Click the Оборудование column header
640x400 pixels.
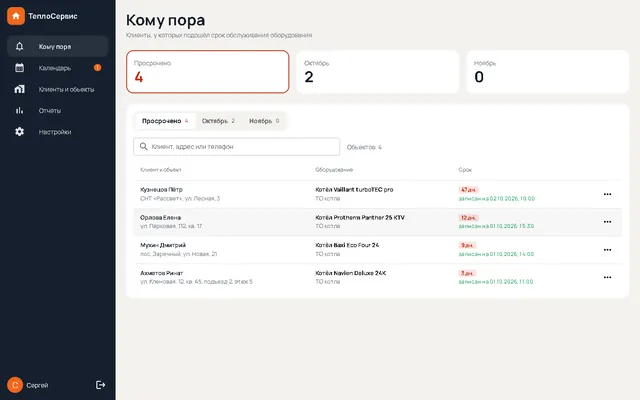click(334, 169)
